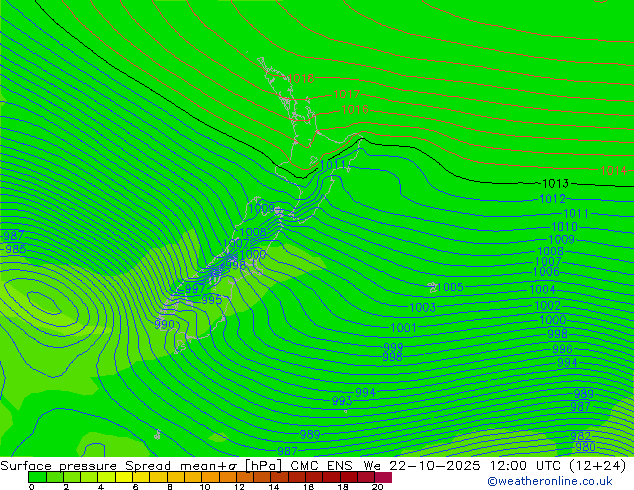The image size is (634, 490).
Task: Click the blue 1001 isobar label
Action: point(403,328)
